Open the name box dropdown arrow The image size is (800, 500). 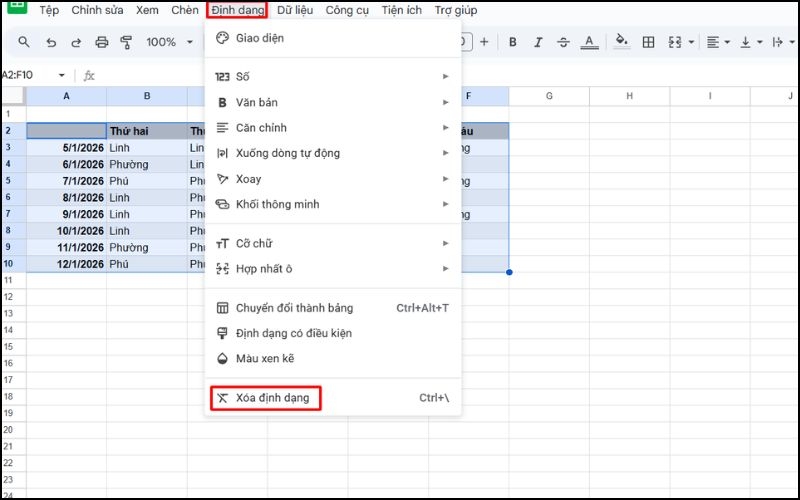pyautogui.click(x=62, y=75)
